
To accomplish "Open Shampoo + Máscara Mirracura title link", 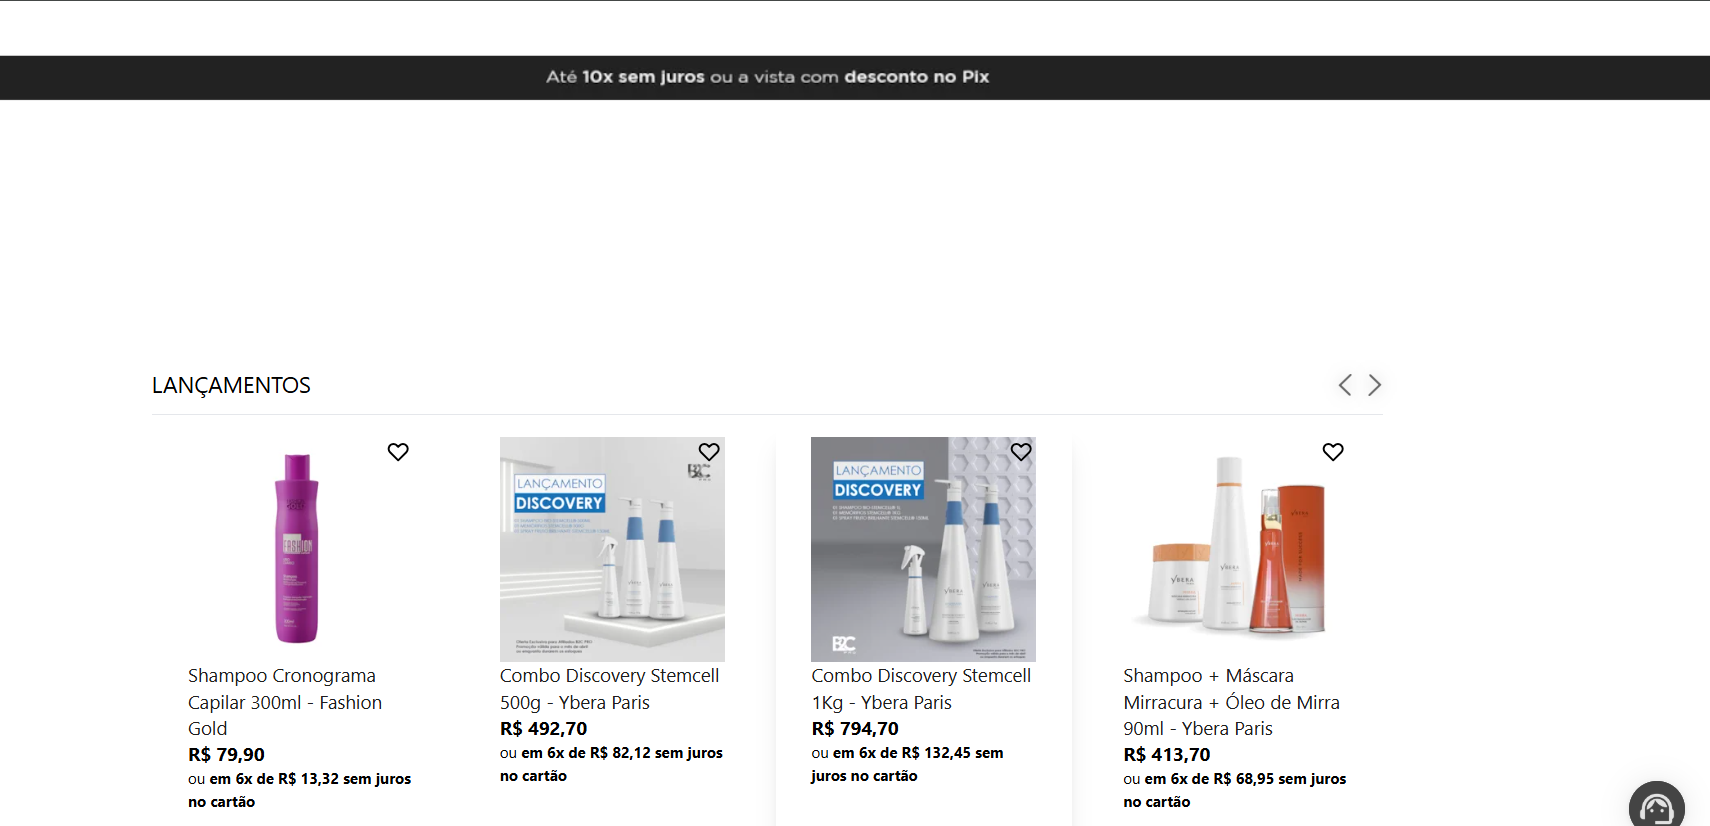I will pyautogui.click(x=1231, y=702).
